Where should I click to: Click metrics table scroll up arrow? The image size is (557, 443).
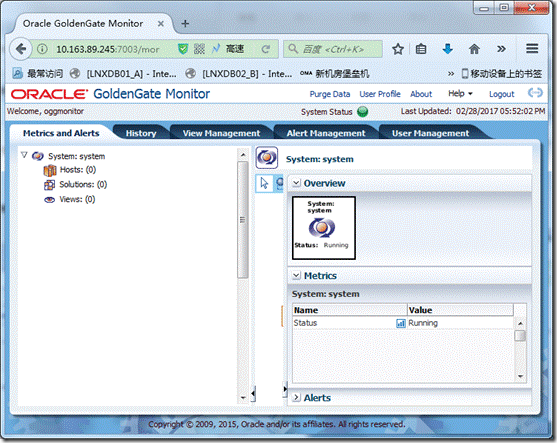pyautogui.click(x=520, y=323)
